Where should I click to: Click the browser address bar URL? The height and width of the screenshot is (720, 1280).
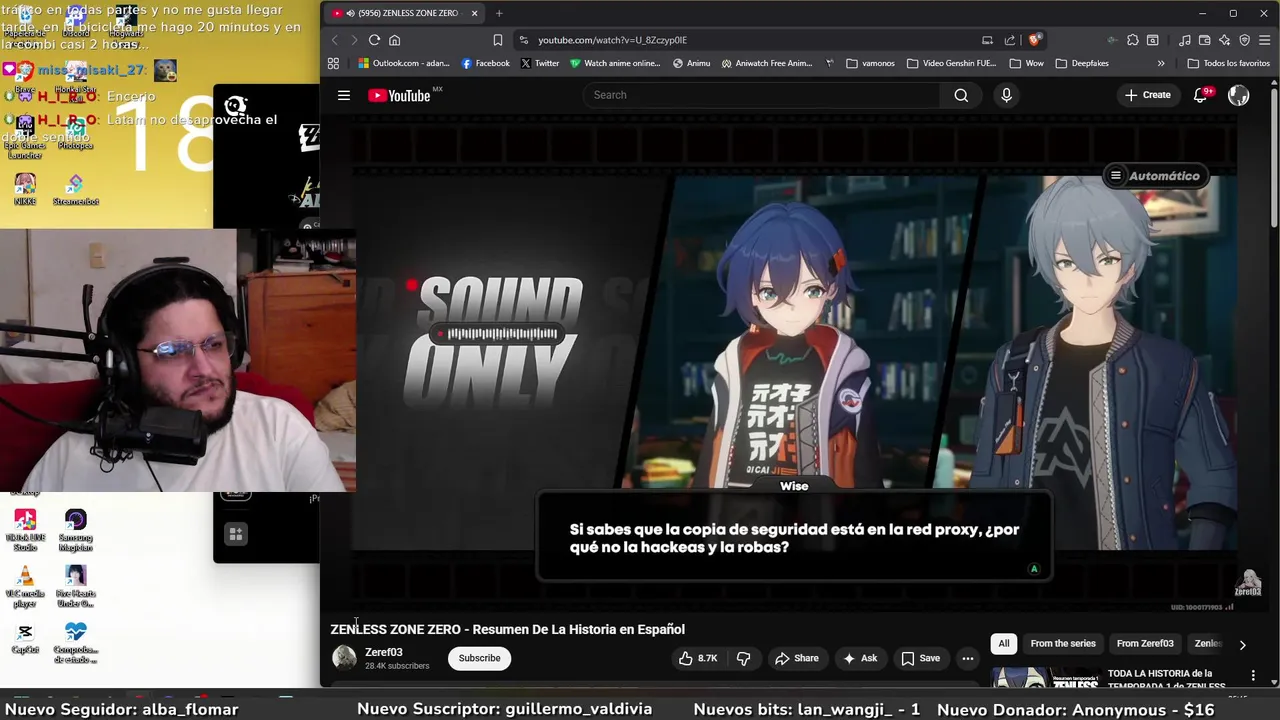[x=612, y=40]
